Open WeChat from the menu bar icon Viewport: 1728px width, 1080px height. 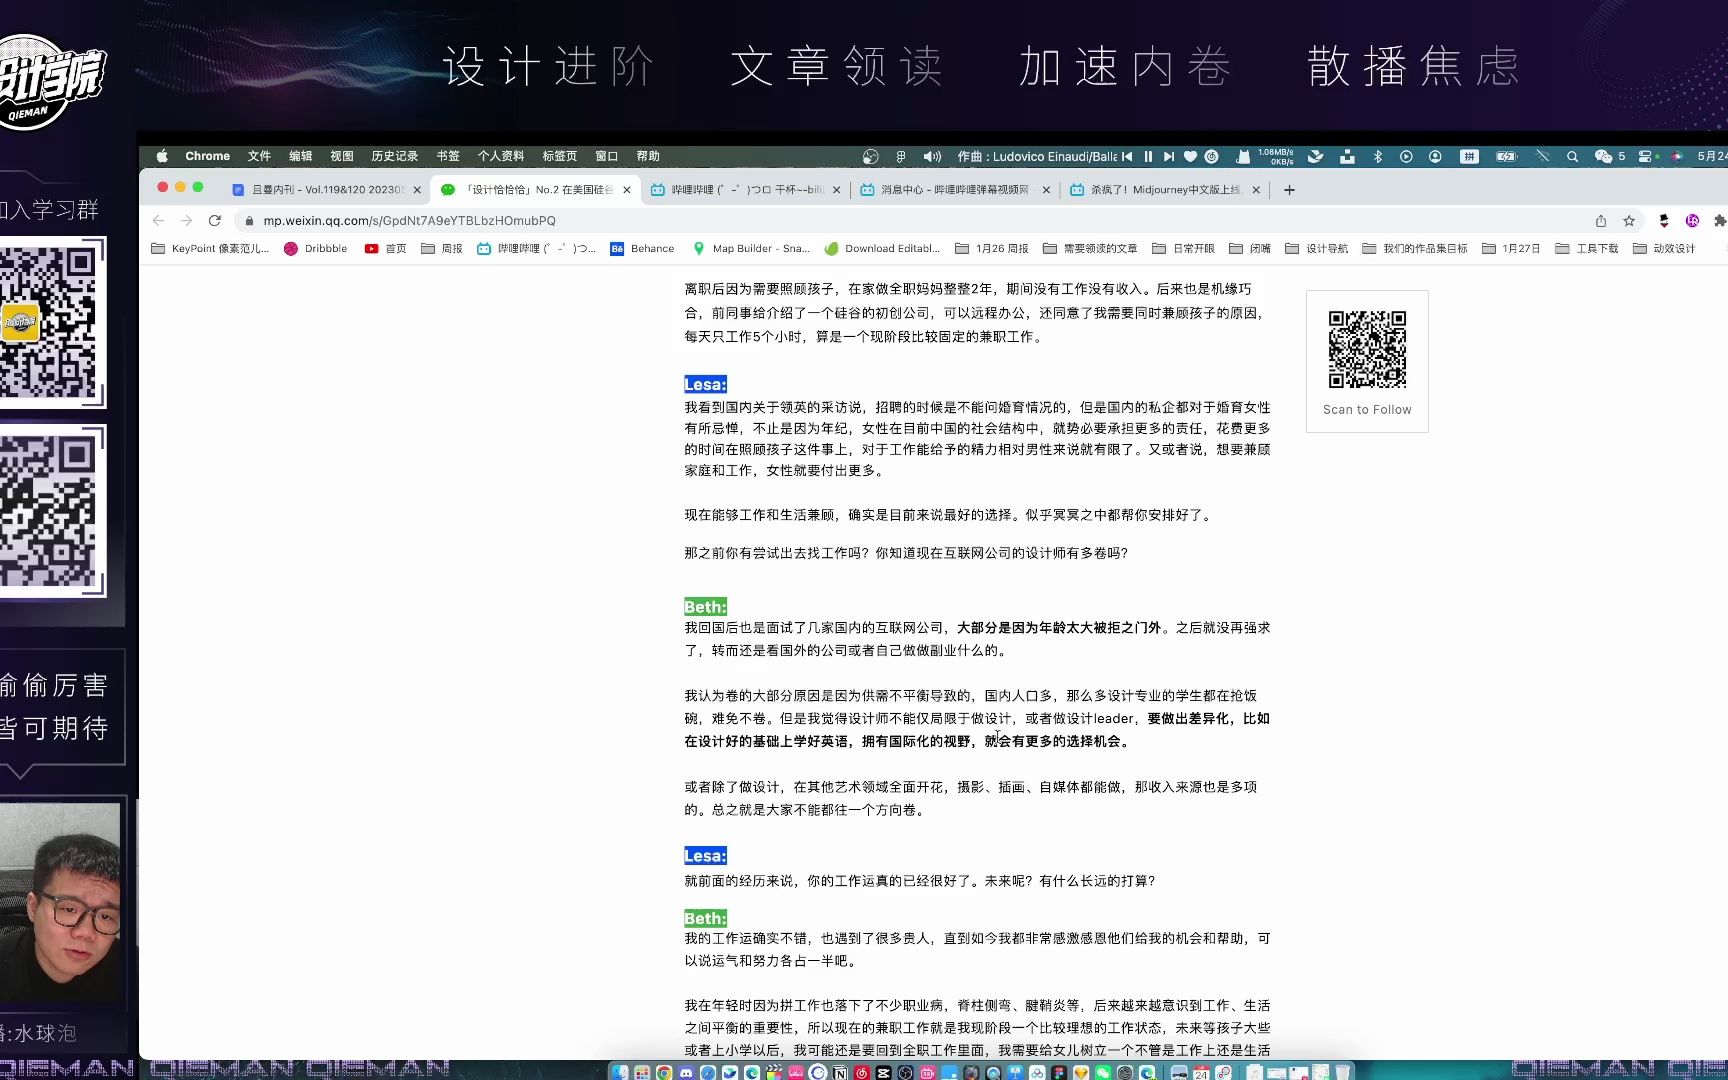1603,156
